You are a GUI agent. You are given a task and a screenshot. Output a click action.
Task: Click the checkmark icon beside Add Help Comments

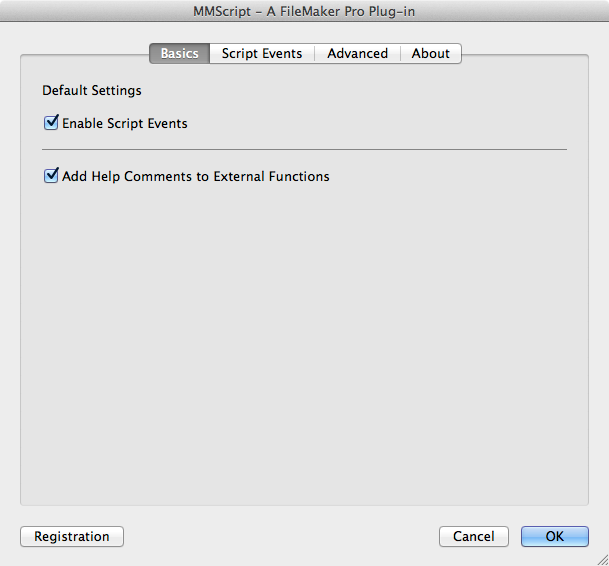point(51,176)
